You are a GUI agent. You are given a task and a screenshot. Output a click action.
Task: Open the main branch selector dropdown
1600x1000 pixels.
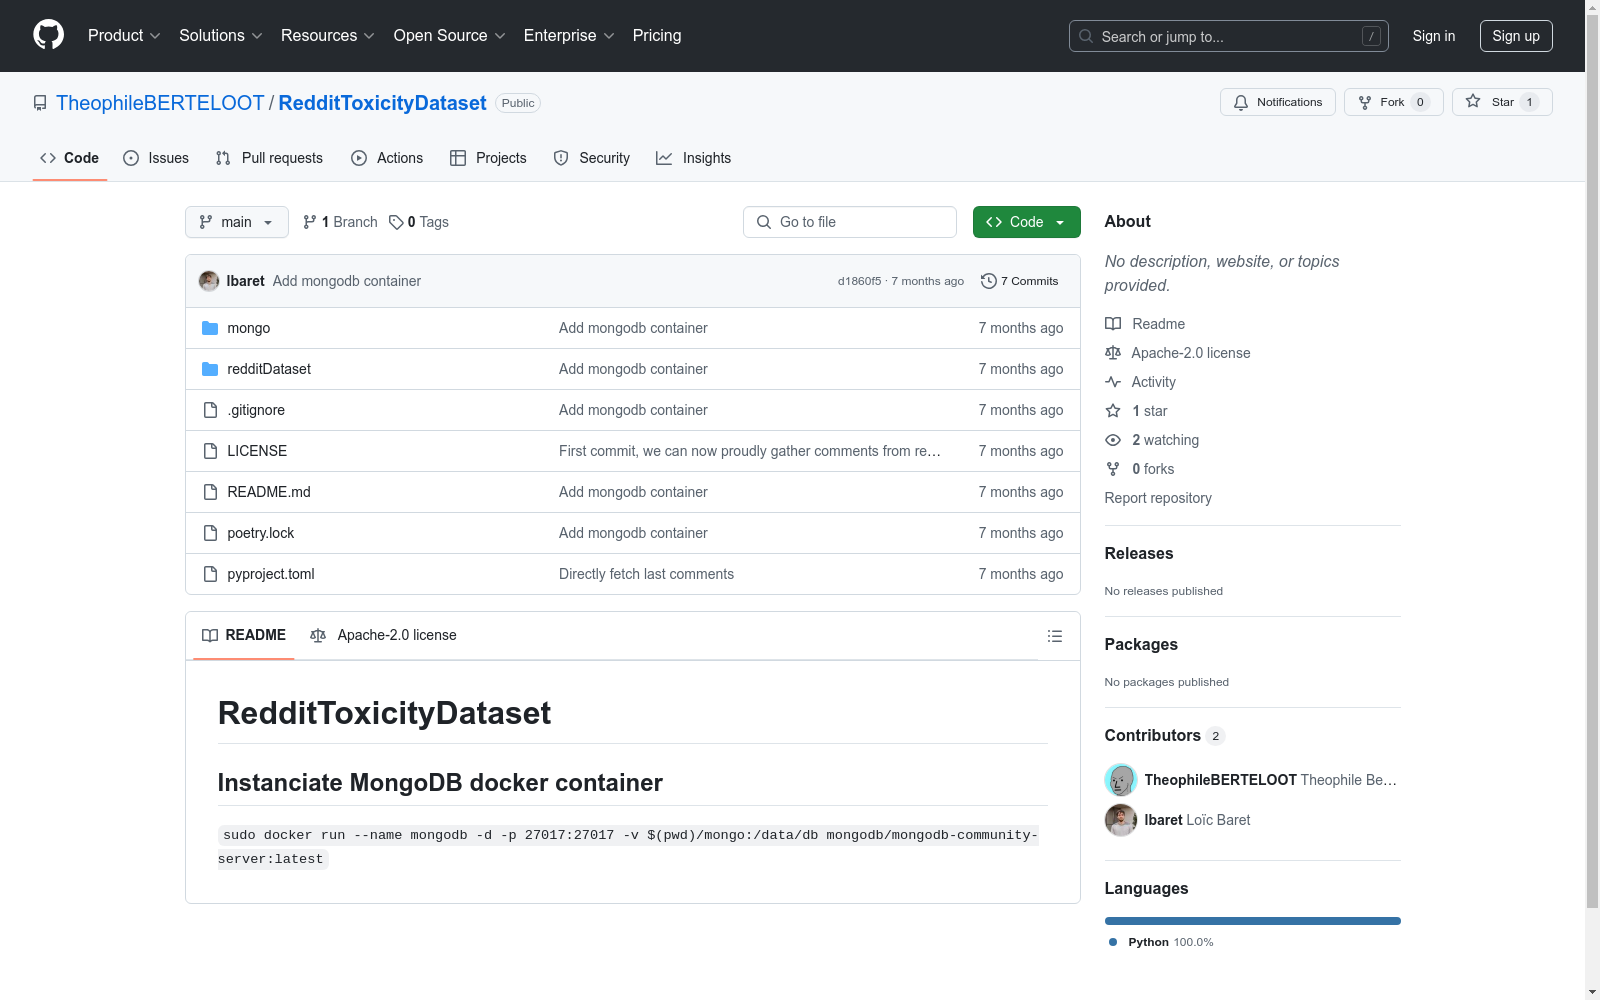[237, 222]
